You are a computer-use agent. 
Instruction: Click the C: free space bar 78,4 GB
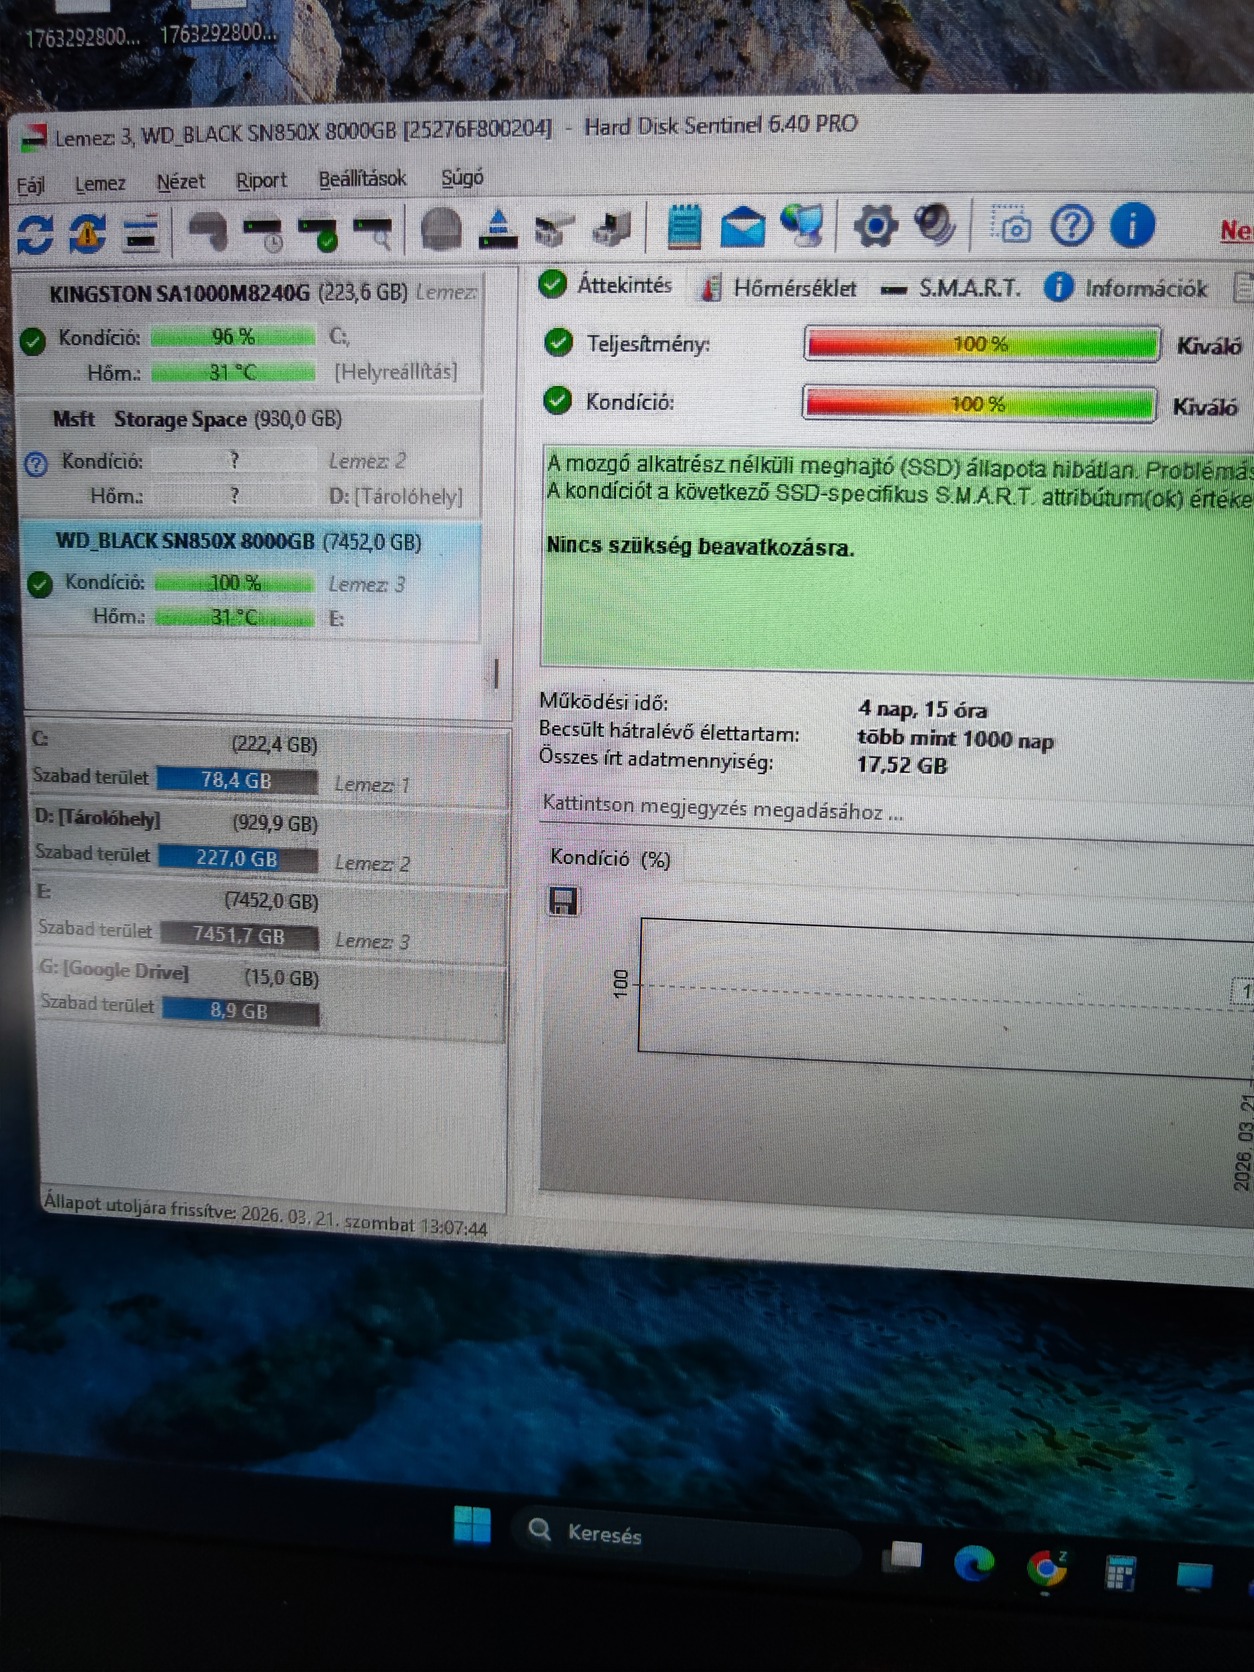point(237,781)
